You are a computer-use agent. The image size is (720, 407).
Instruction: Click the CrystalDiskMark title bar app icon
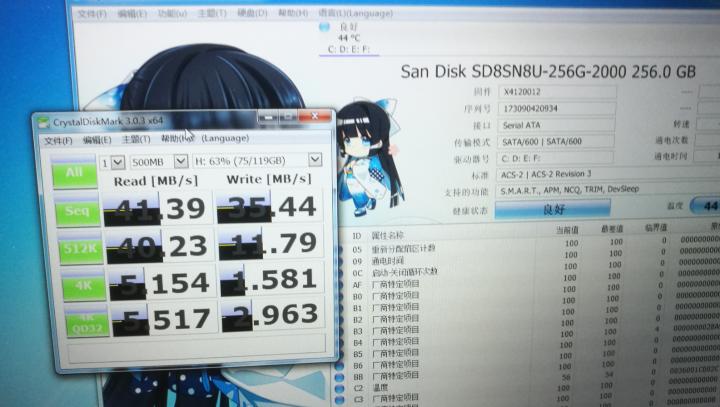click(44, 122)
